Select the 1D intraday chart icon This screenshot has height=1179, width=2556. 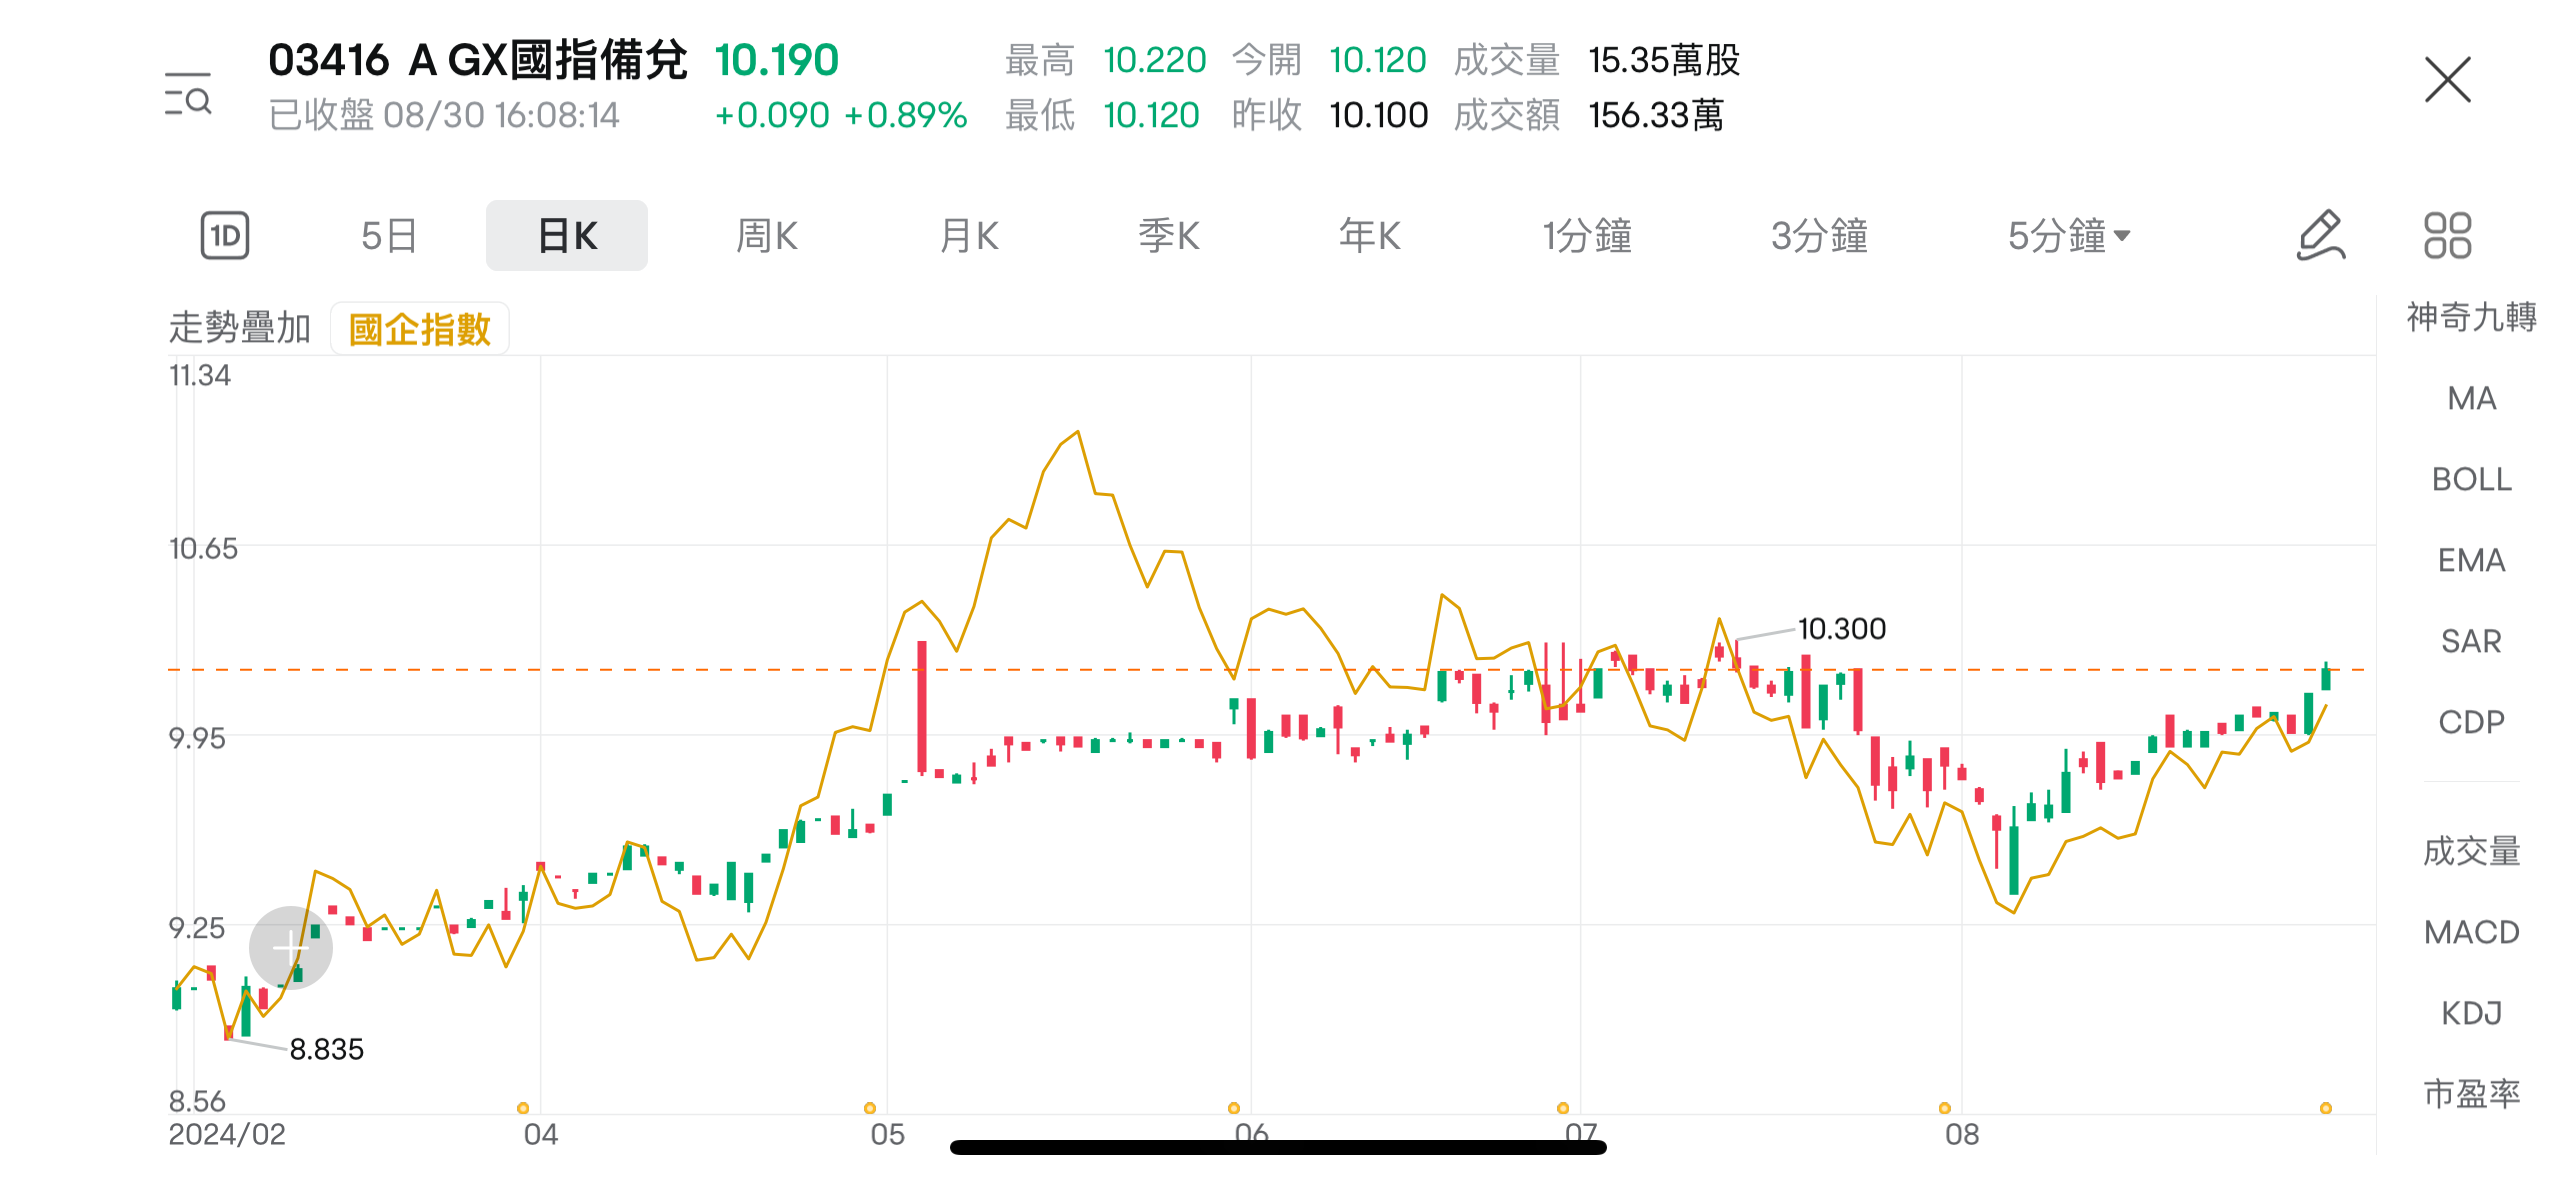tap(225, 236)
